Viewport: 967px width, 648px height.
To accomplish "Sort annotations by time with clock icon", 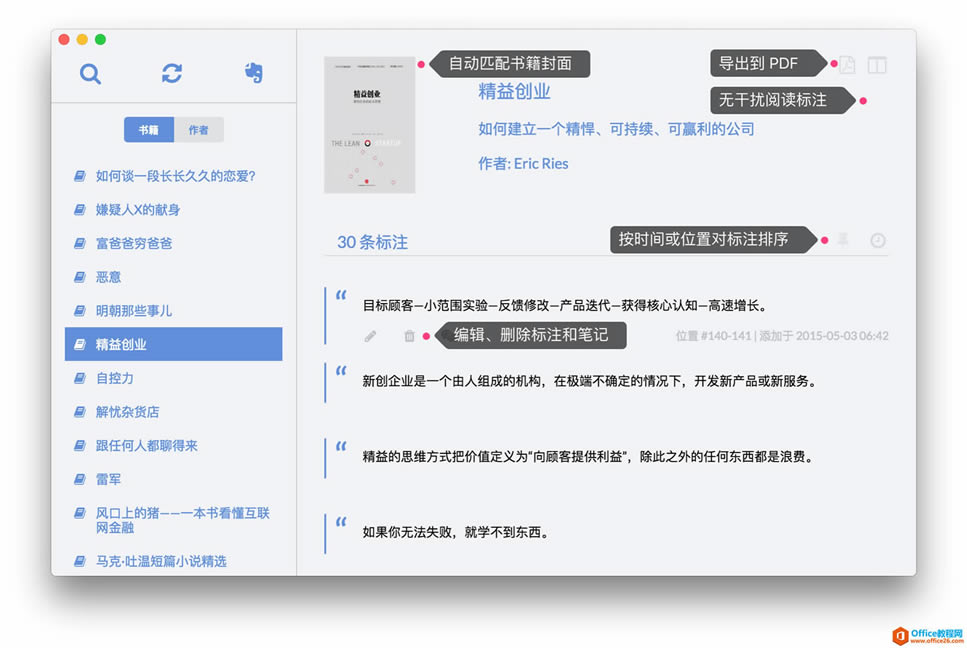I will [878, 240].
